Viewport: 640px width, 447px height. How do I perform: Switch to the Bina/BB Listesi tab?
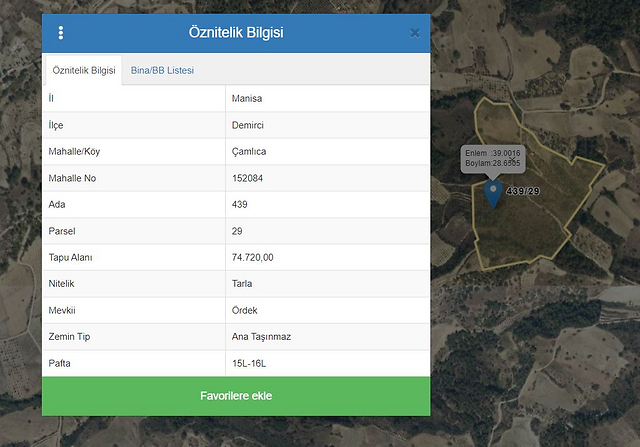point(162,70)
